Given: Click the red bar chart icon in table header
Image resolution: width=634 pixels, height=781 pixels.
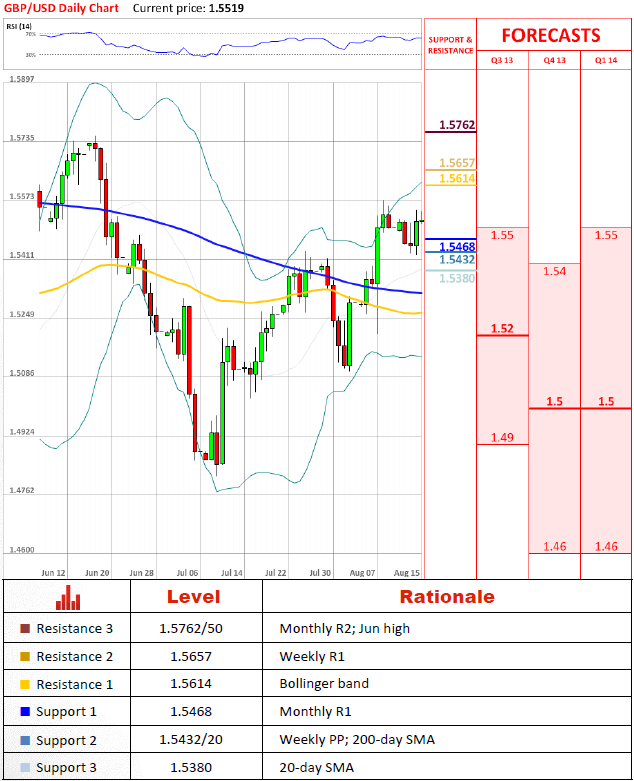Looking at the screenshot, I should point(68,598).
